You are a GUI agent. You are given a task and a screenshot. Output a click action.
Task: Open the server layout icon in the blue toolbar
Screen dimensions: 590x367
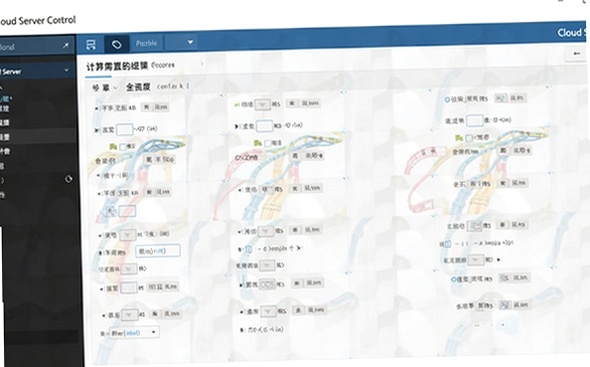click(x=91, y=45)
